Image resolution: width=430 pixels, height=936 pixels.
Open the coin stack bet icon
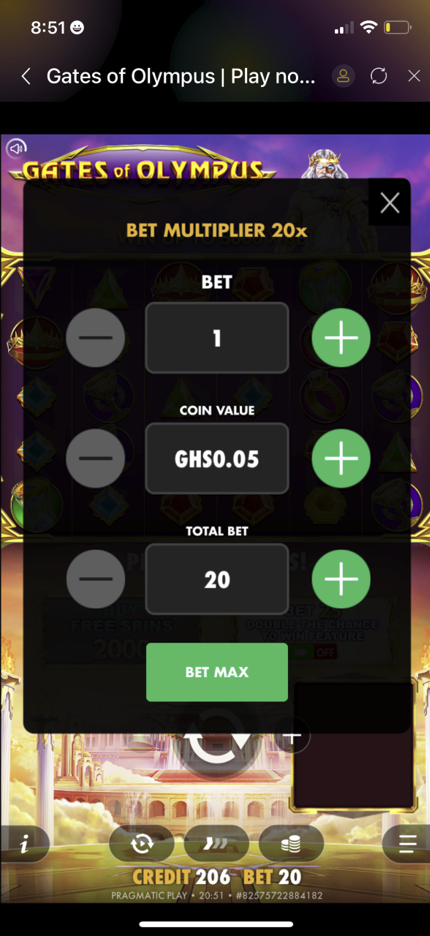click(291, 843)
